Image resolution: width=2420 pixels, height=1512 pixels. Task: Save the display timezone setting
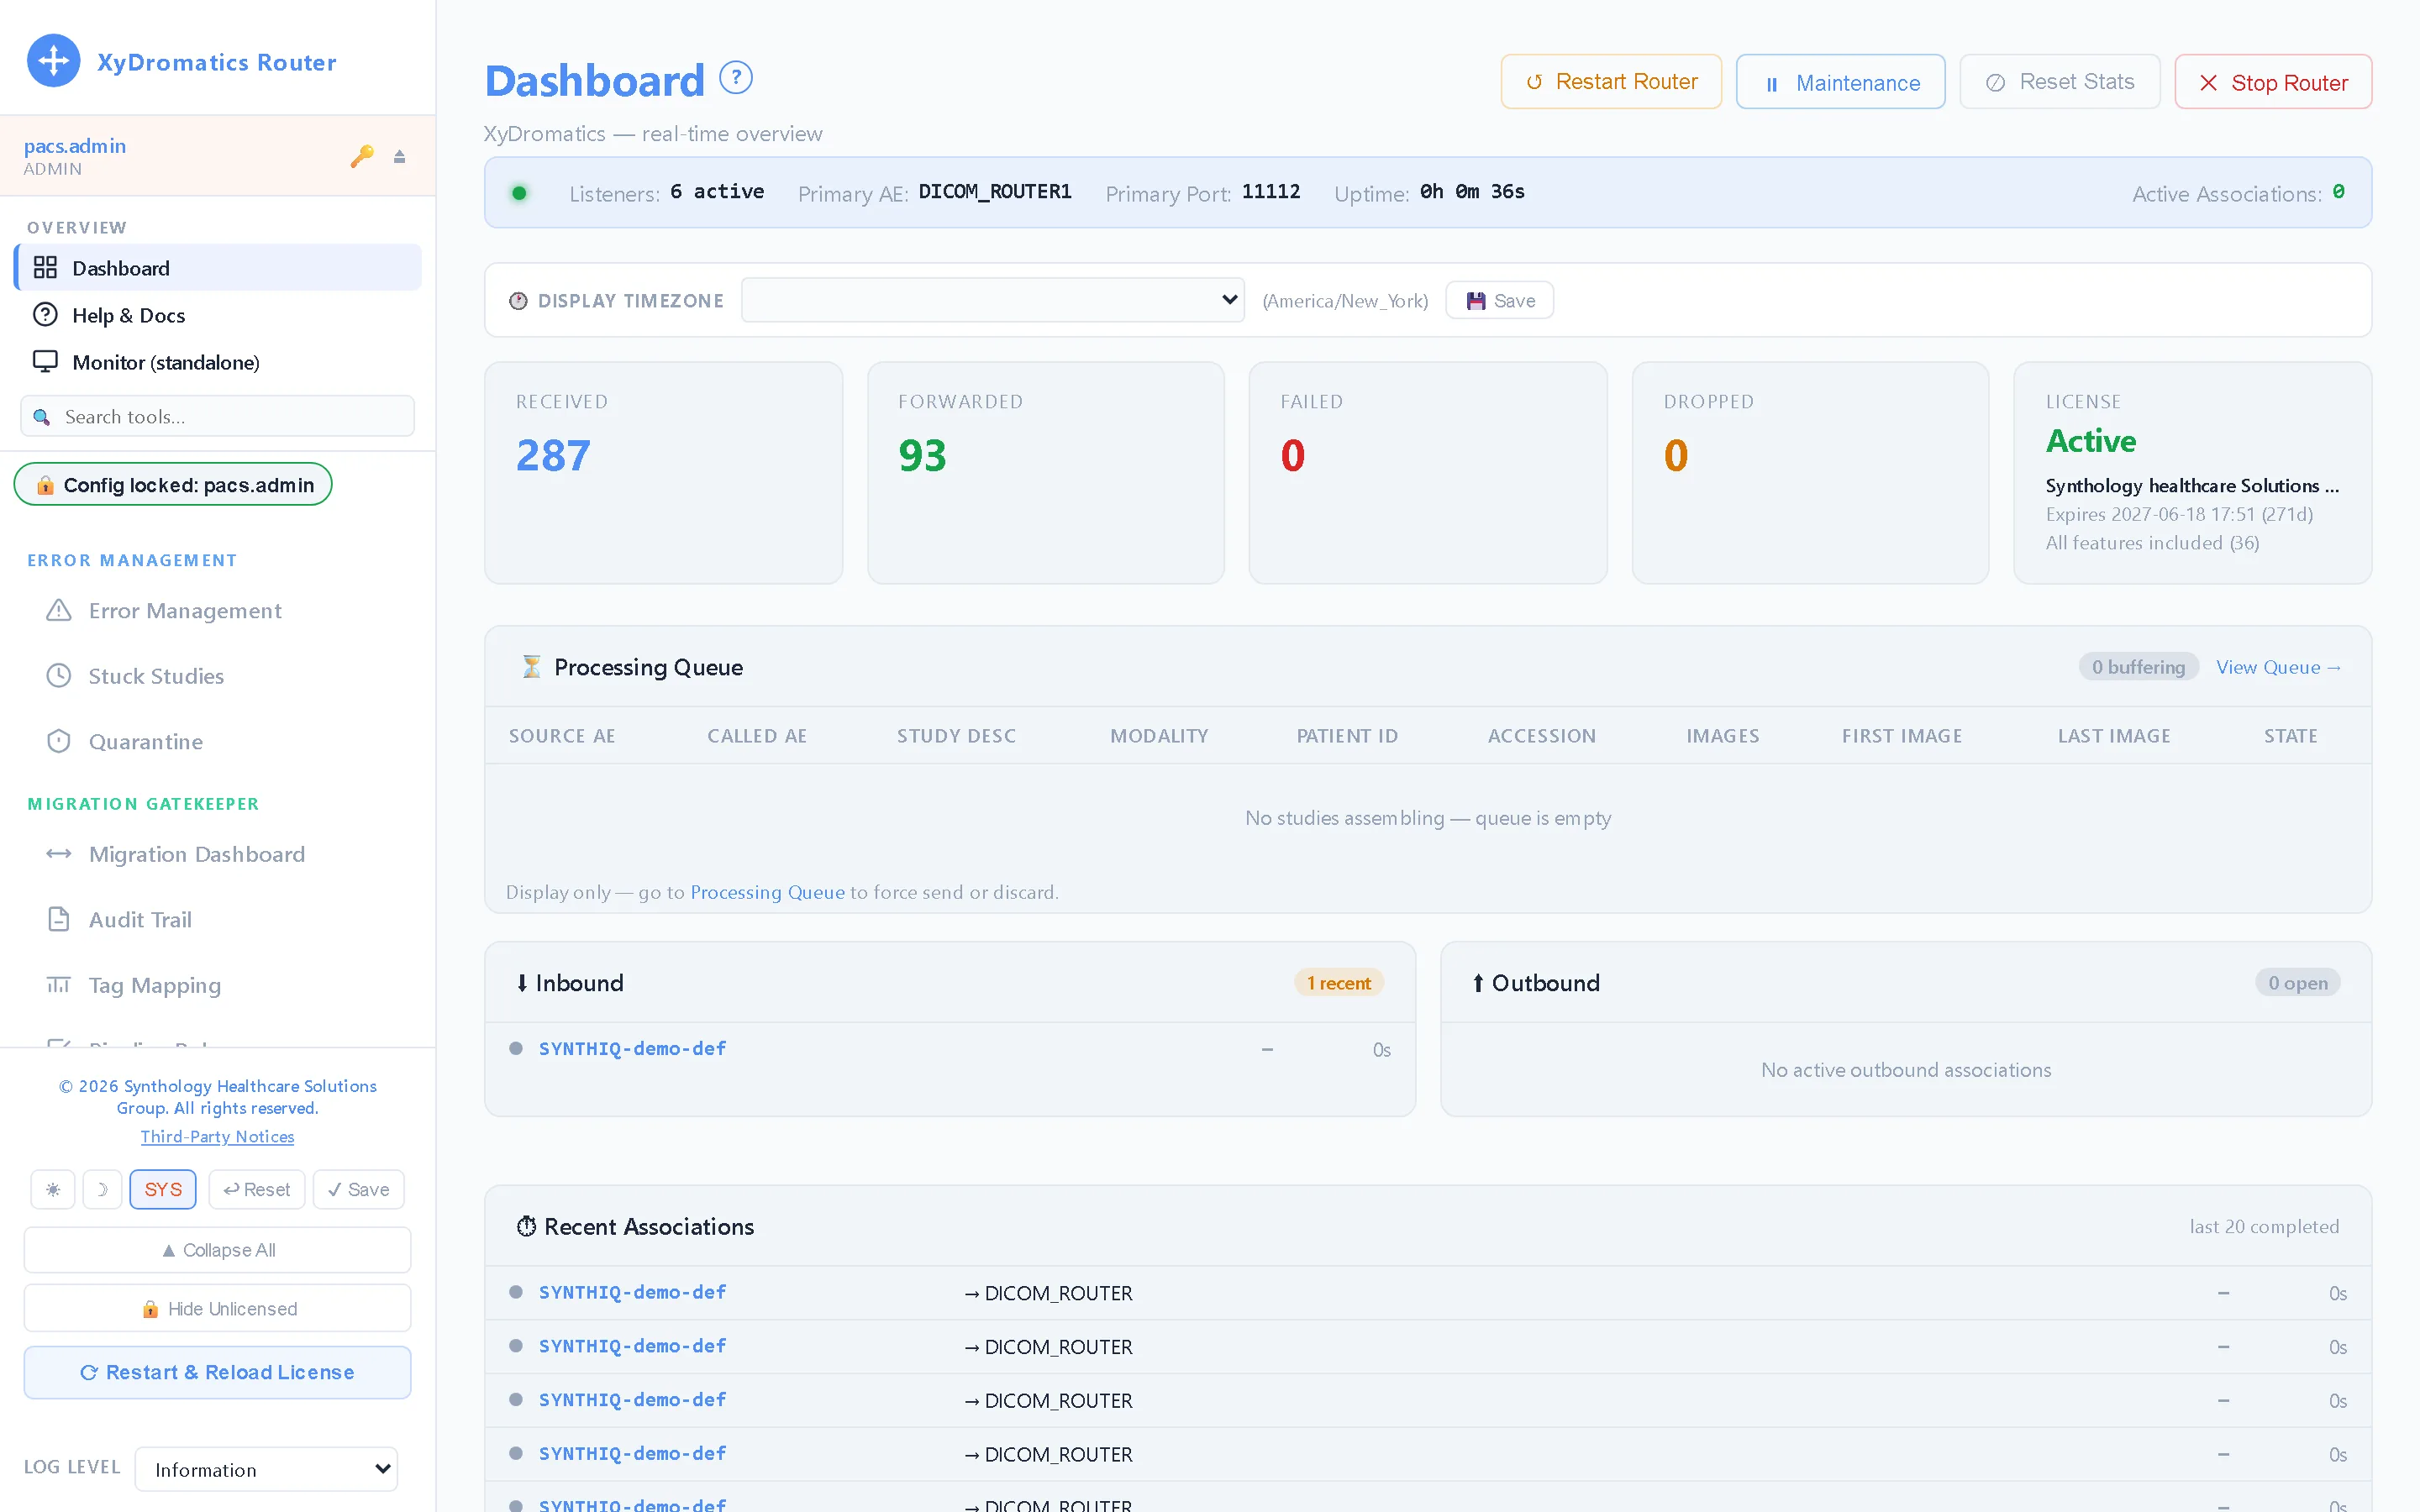pyautogui.click(x=1500, y=300)
